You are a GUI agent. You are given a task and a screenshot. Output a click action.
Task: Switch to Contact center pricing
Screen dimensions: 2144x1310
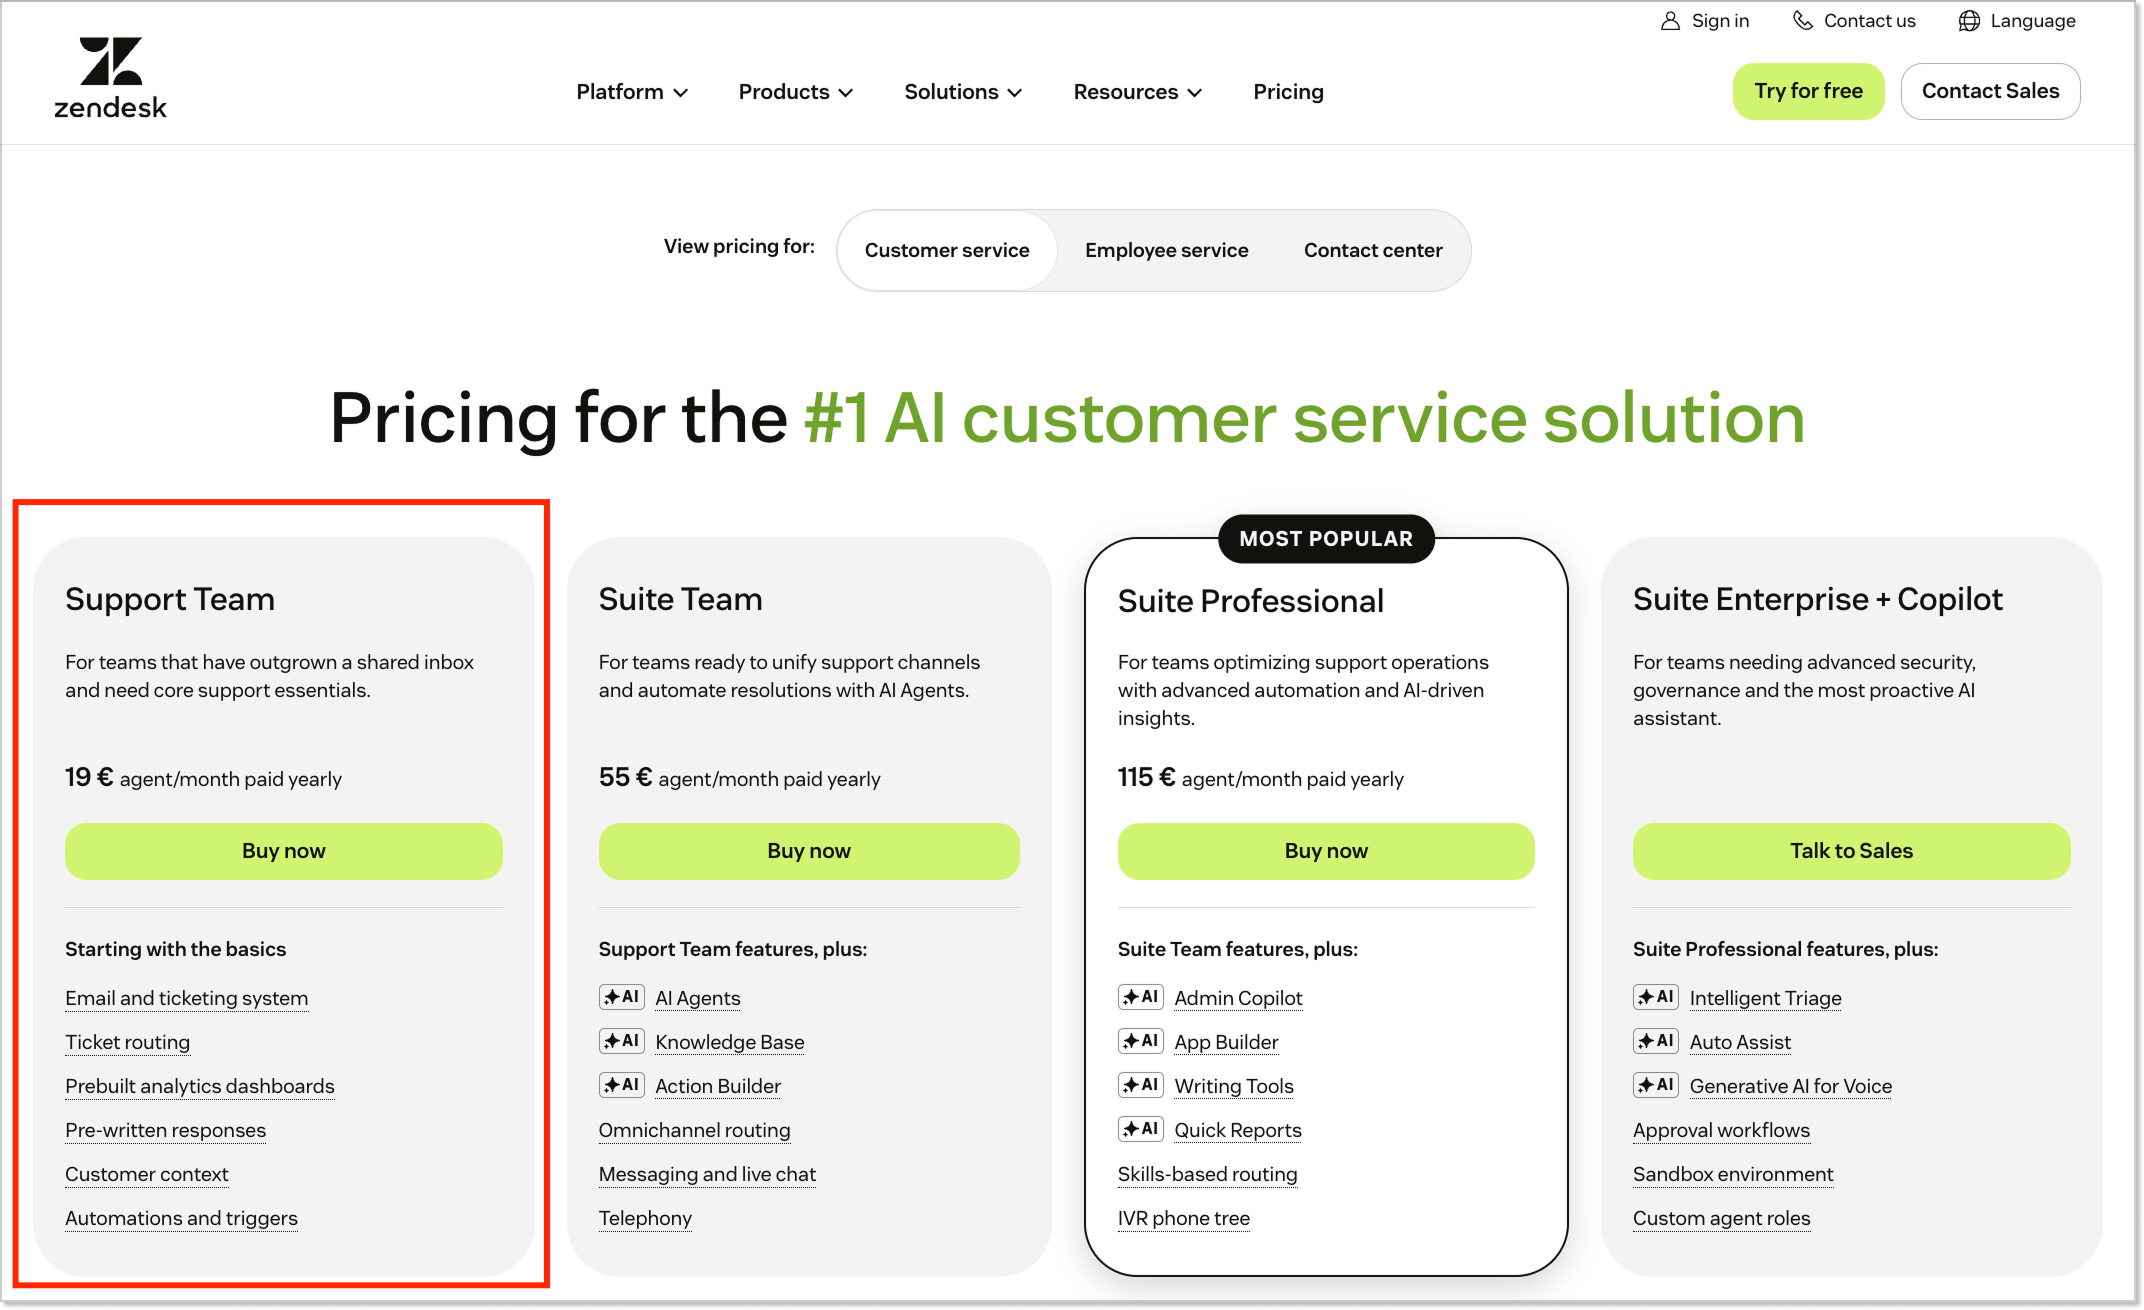pos(1373,250)
